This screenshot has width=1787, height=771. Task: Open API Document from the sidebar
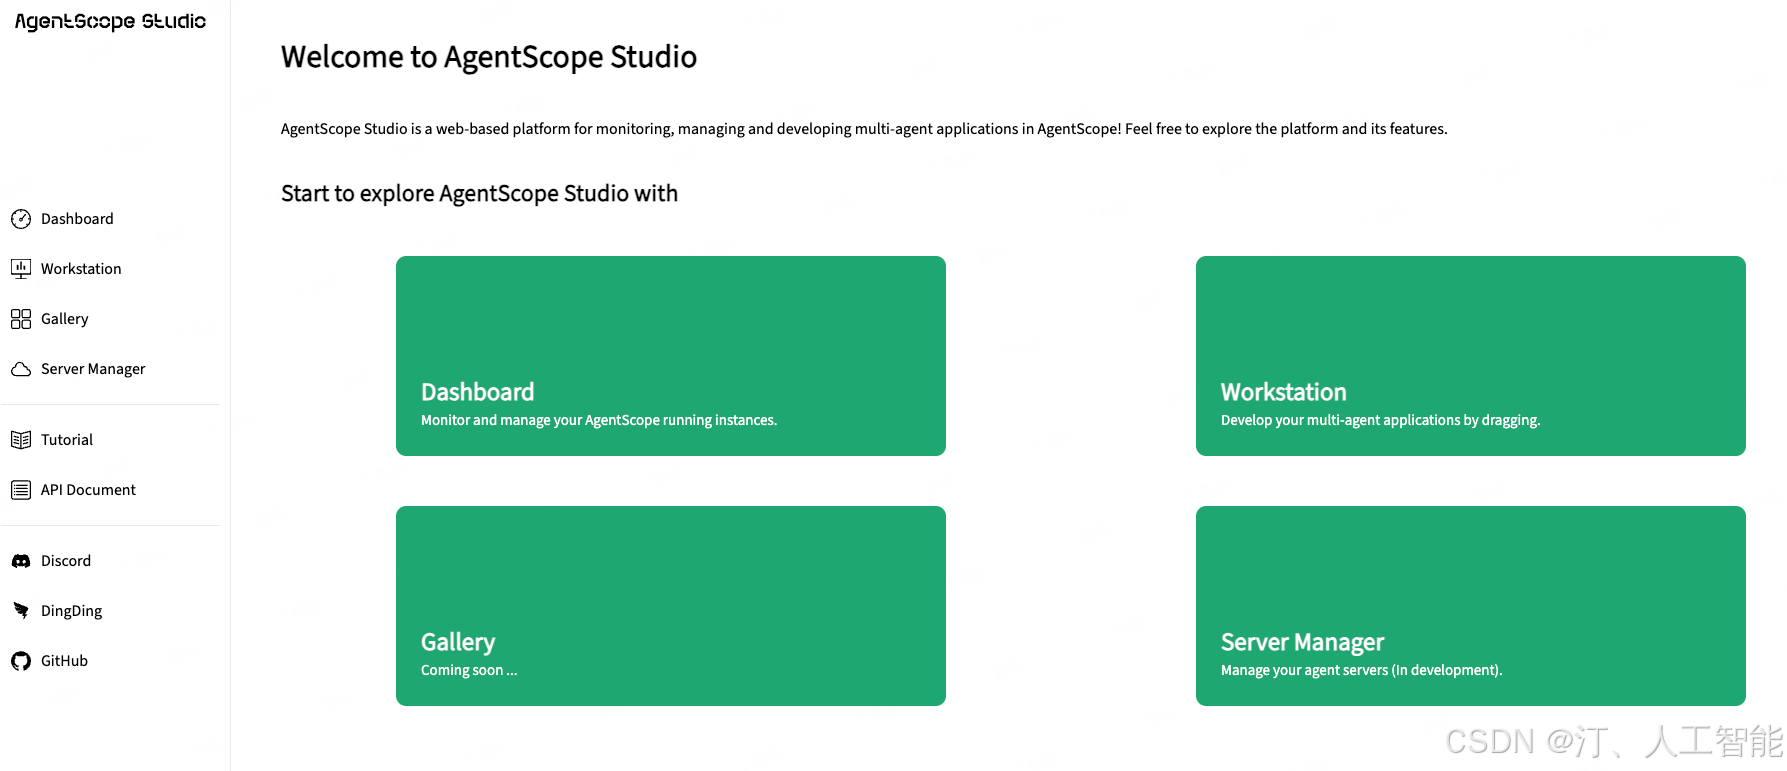88,490
